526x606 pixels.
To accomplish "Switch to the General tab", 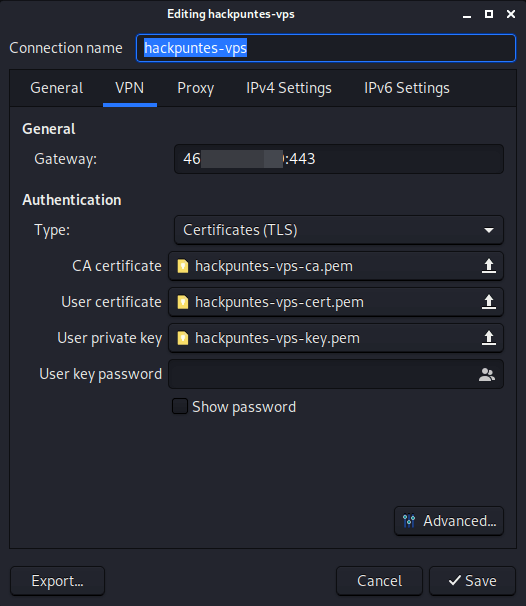I will pos(57,88).
